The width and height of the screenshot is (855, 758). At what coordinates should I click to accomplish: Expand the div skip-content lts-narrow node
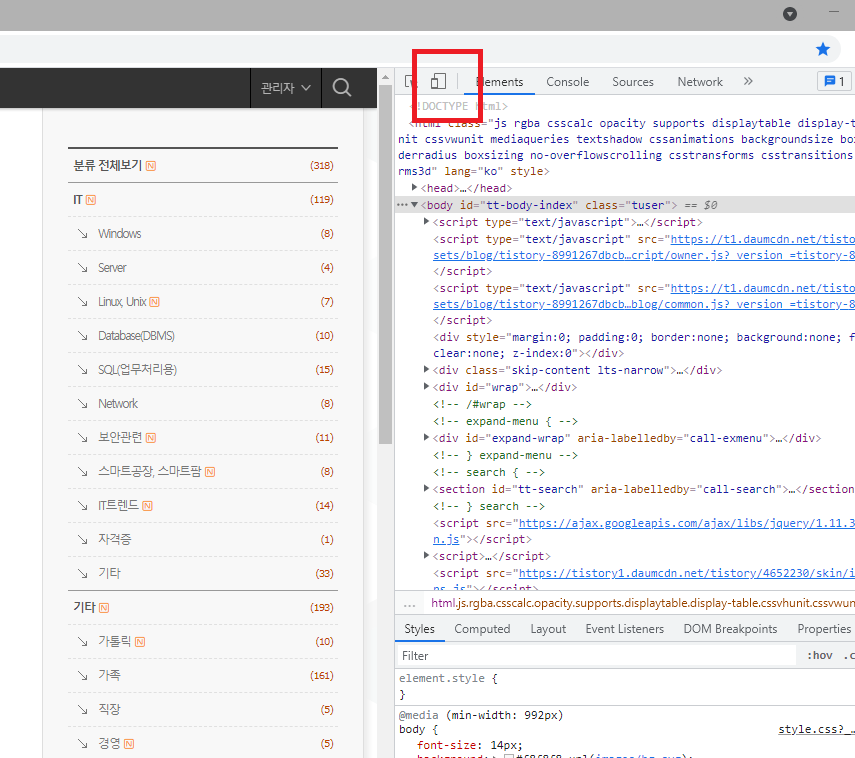pos(426,370)
